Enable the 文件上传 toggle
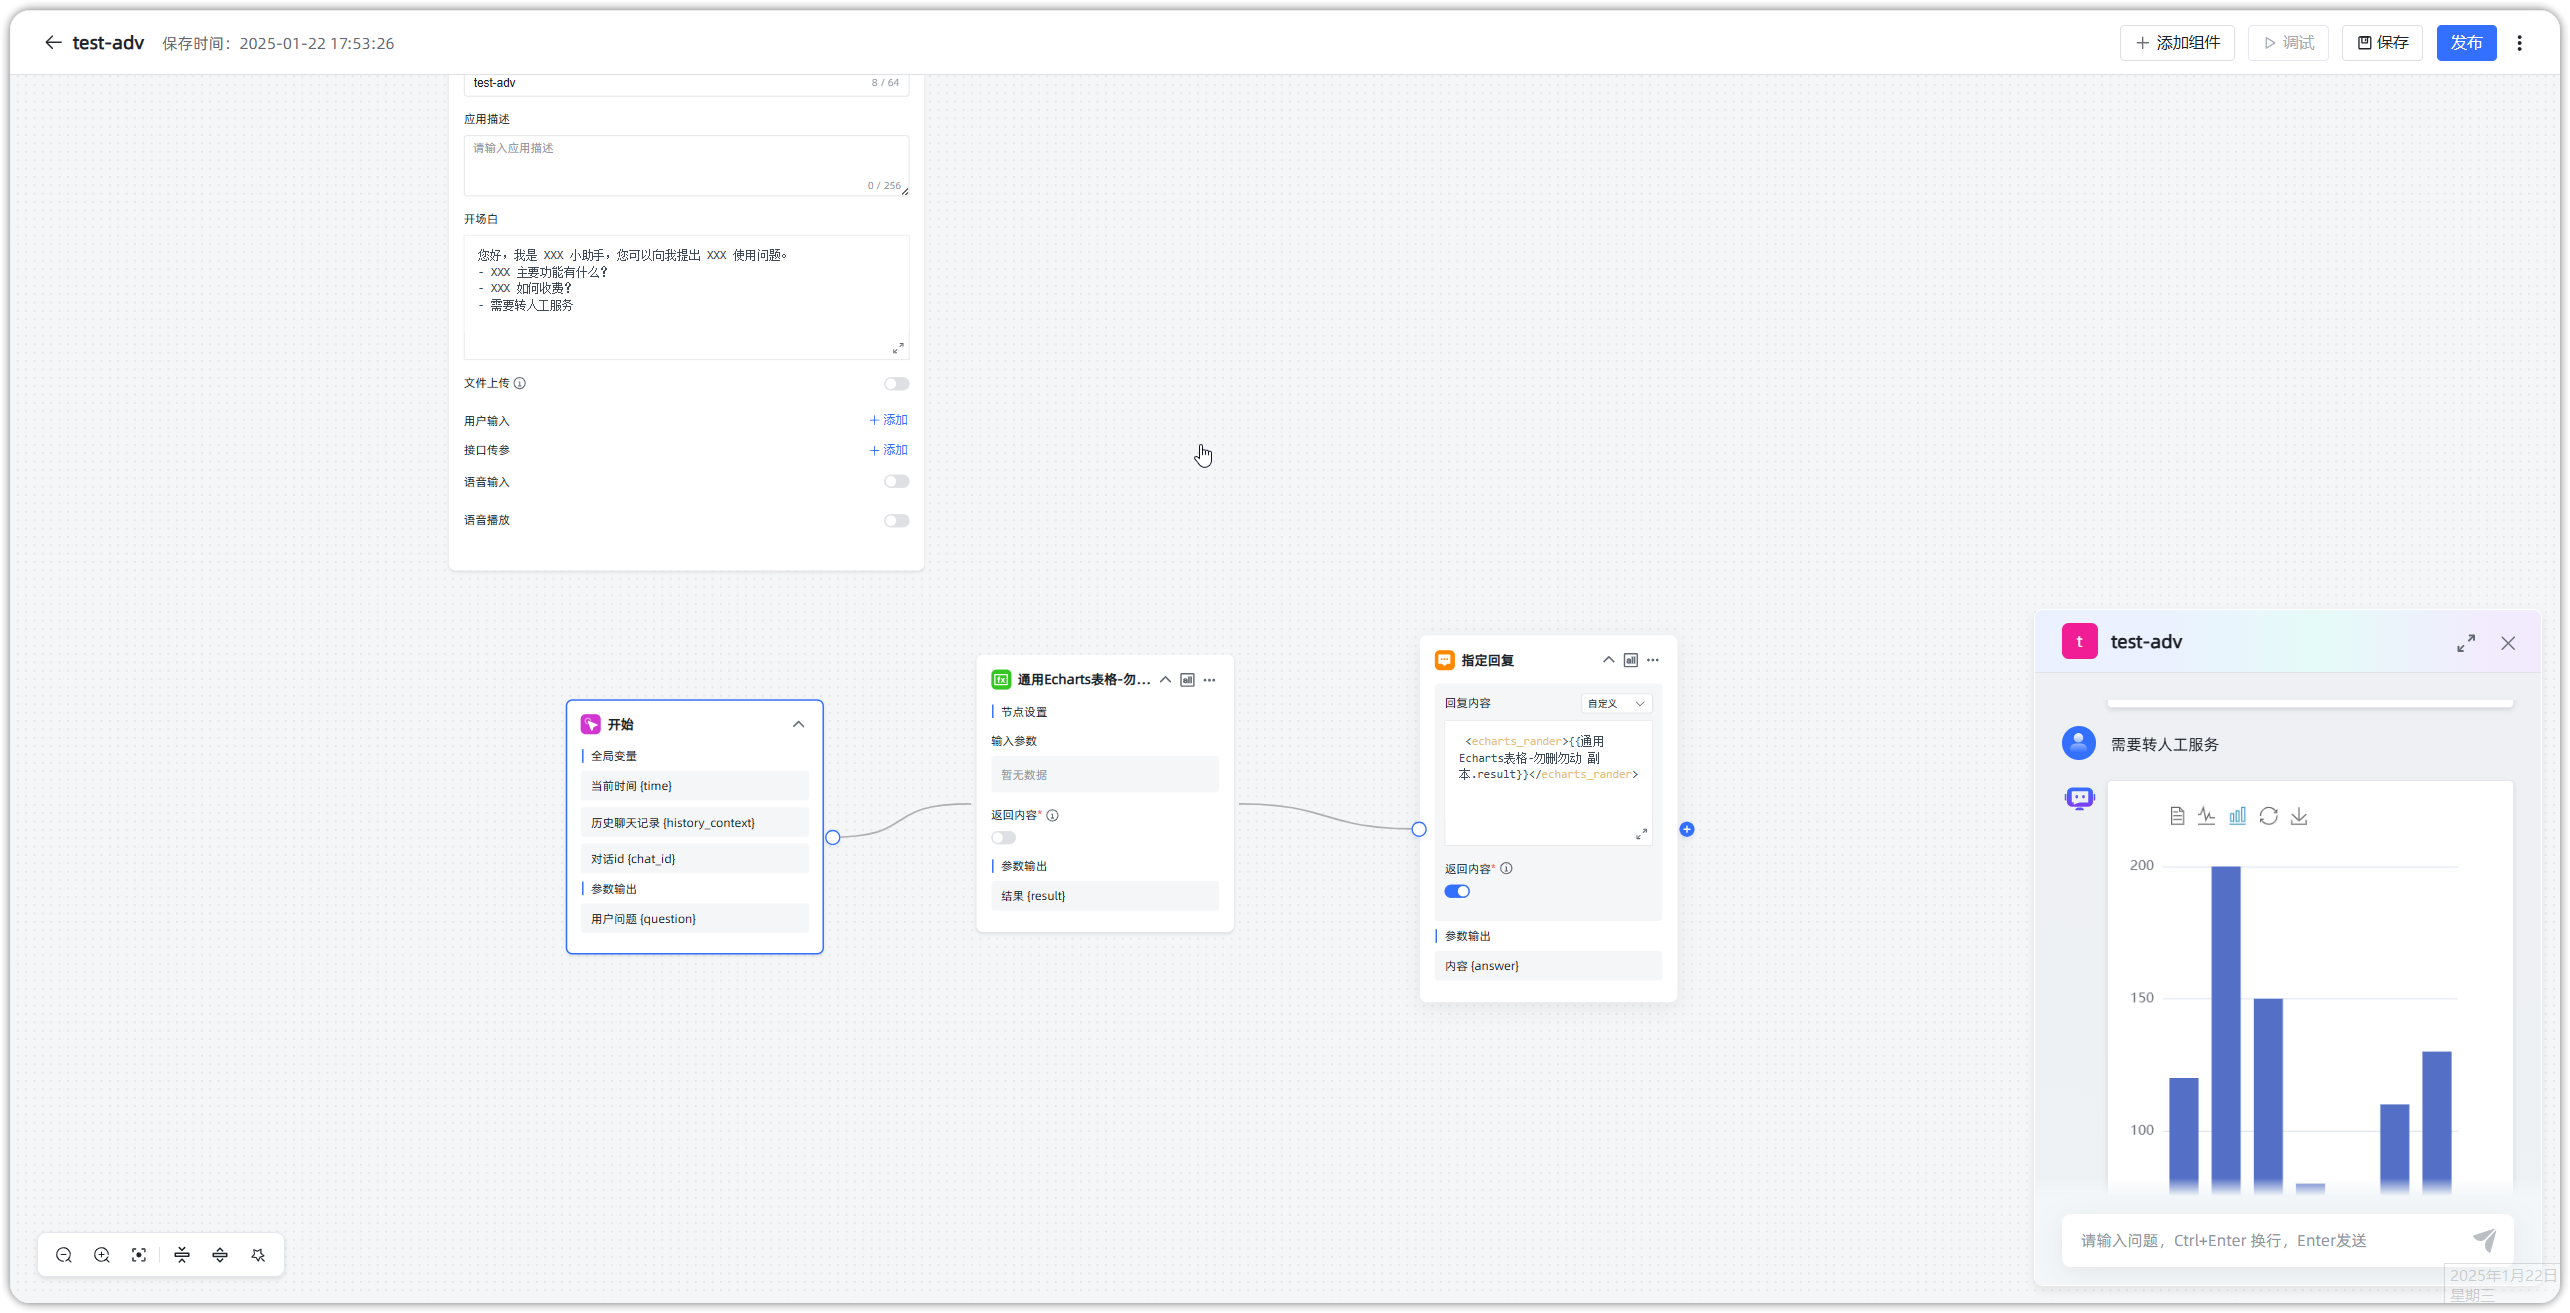This screenshot has height=1313, width=2570. [896, 384]
